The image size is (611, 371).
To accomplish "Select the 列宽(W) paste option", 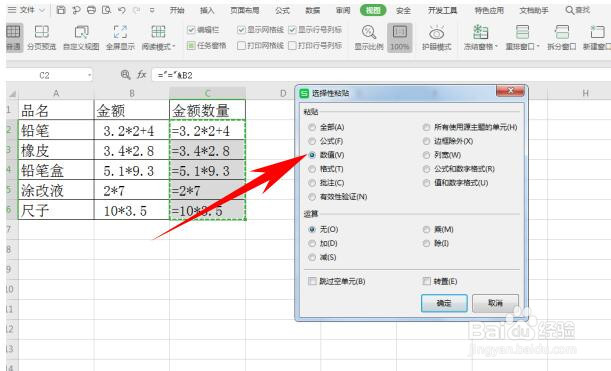I will [x=427, y=155].
